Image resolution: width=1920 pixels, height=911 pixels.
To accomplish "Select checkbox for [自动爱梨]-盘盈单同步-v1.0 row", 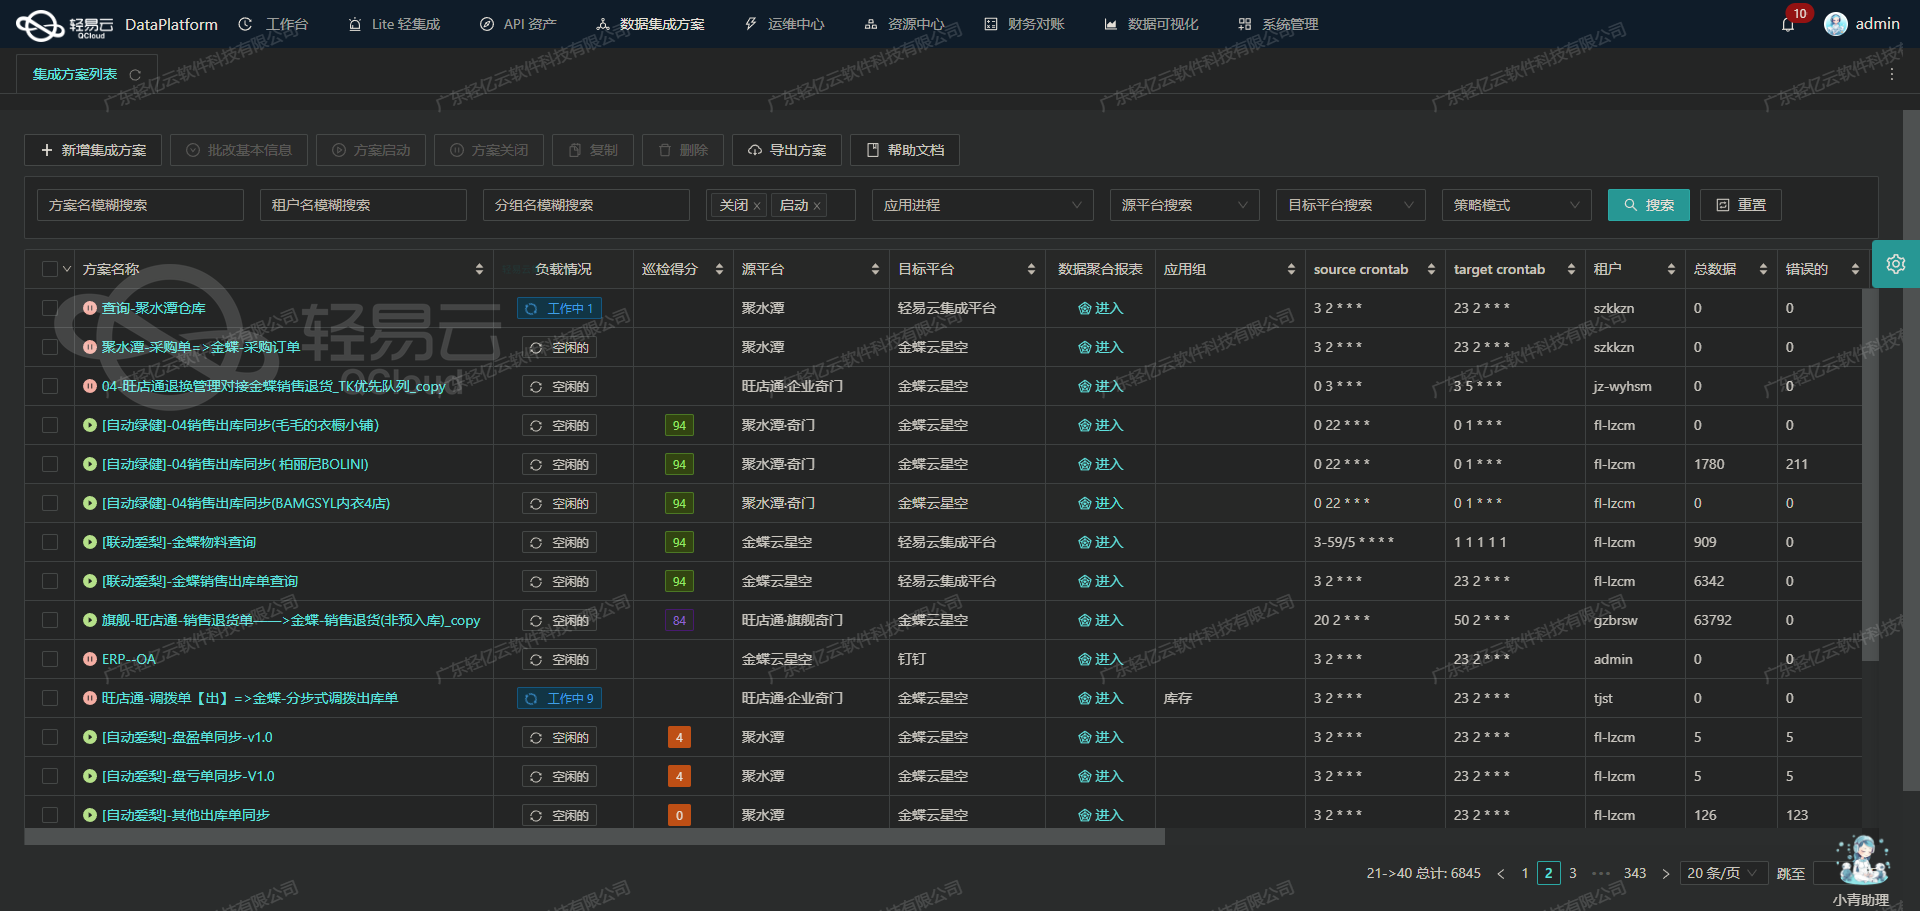I will pyautogui.click(x=50, y=737).
